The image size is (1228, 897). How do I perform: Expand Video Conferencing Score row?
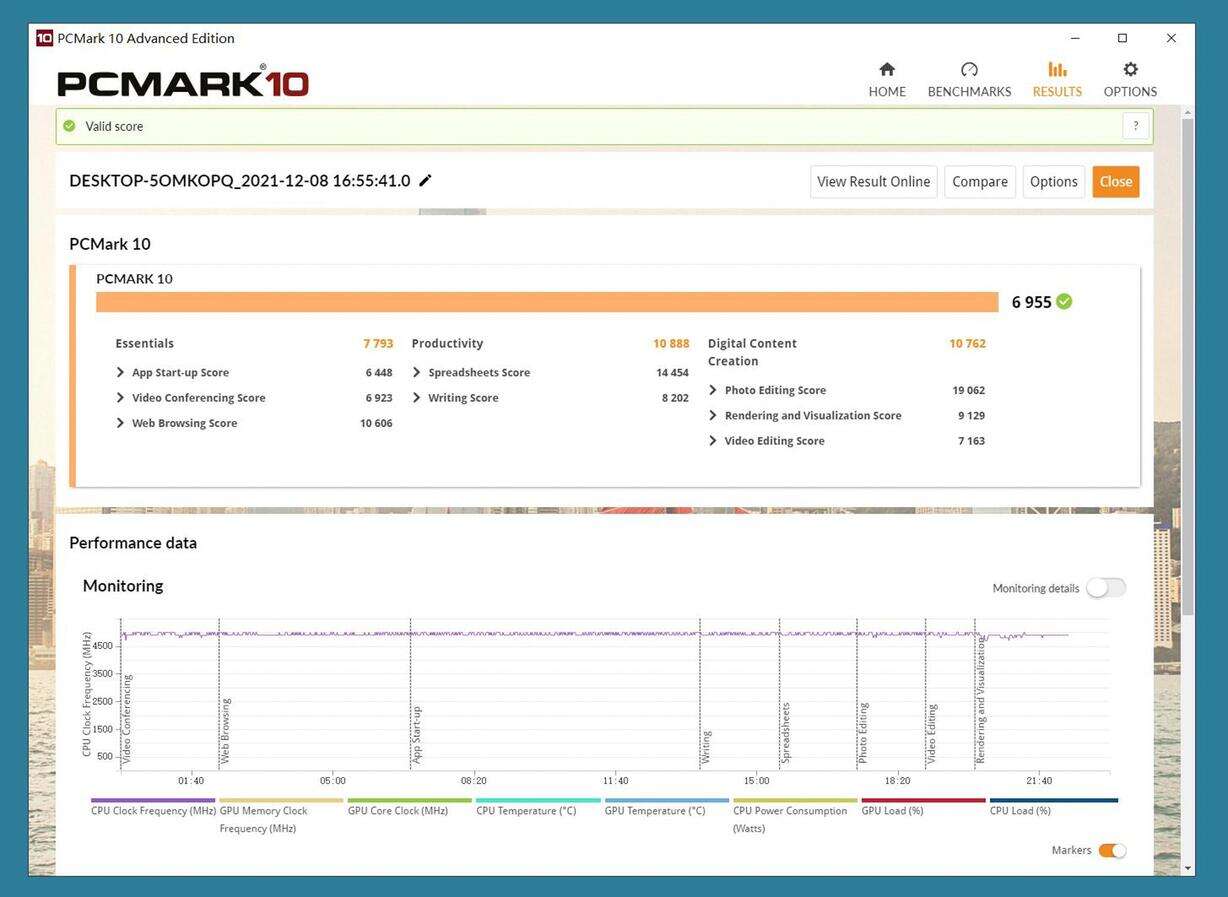click(120, 397)
